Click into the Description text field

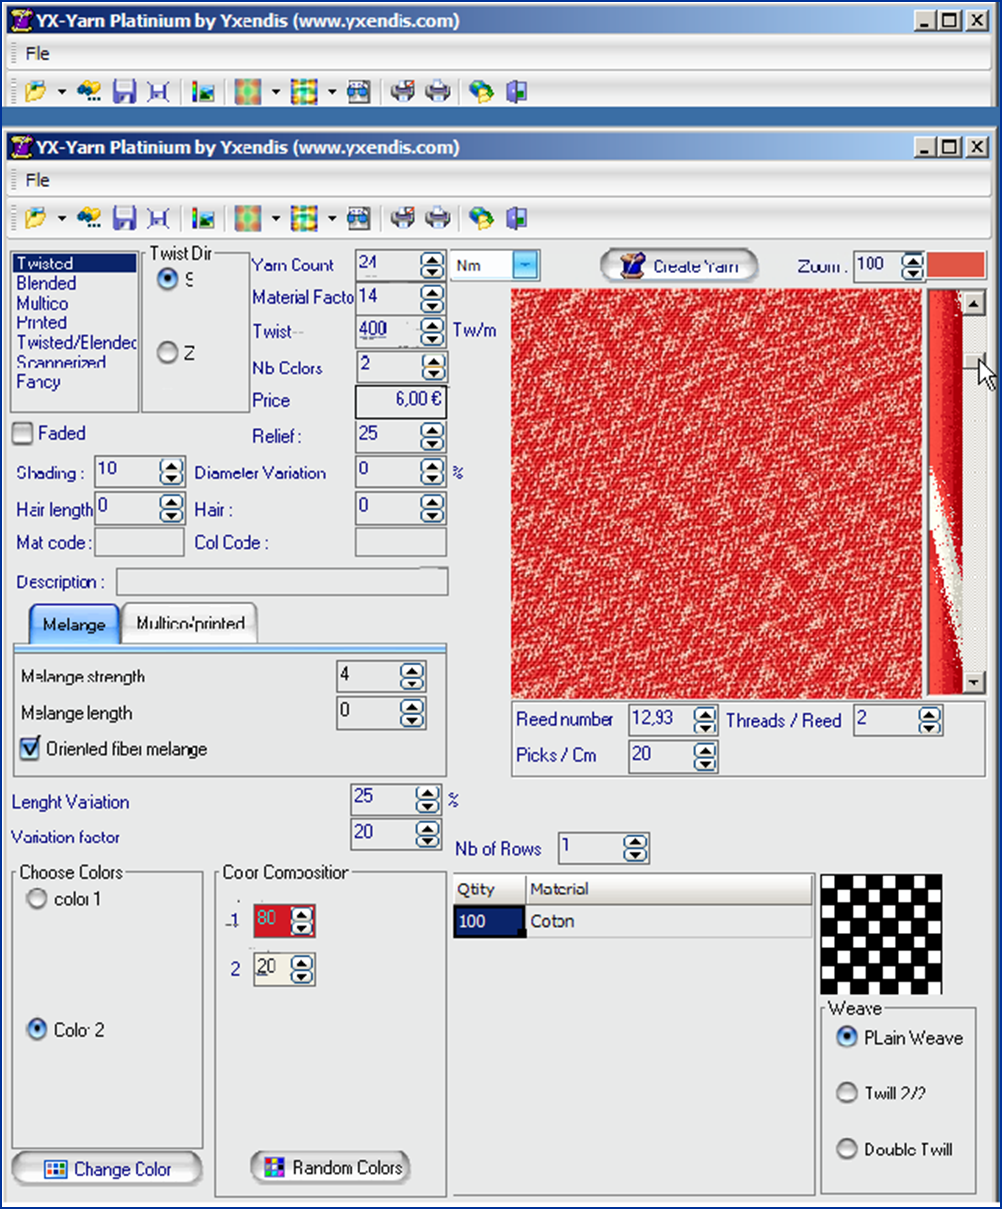point(282,582)
